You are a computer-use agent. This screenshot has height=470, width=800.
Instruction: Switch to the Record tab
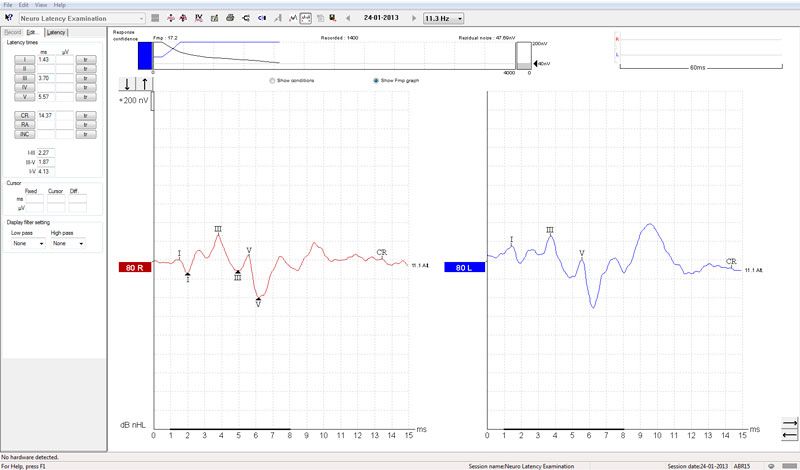click(x=13, y=33)
